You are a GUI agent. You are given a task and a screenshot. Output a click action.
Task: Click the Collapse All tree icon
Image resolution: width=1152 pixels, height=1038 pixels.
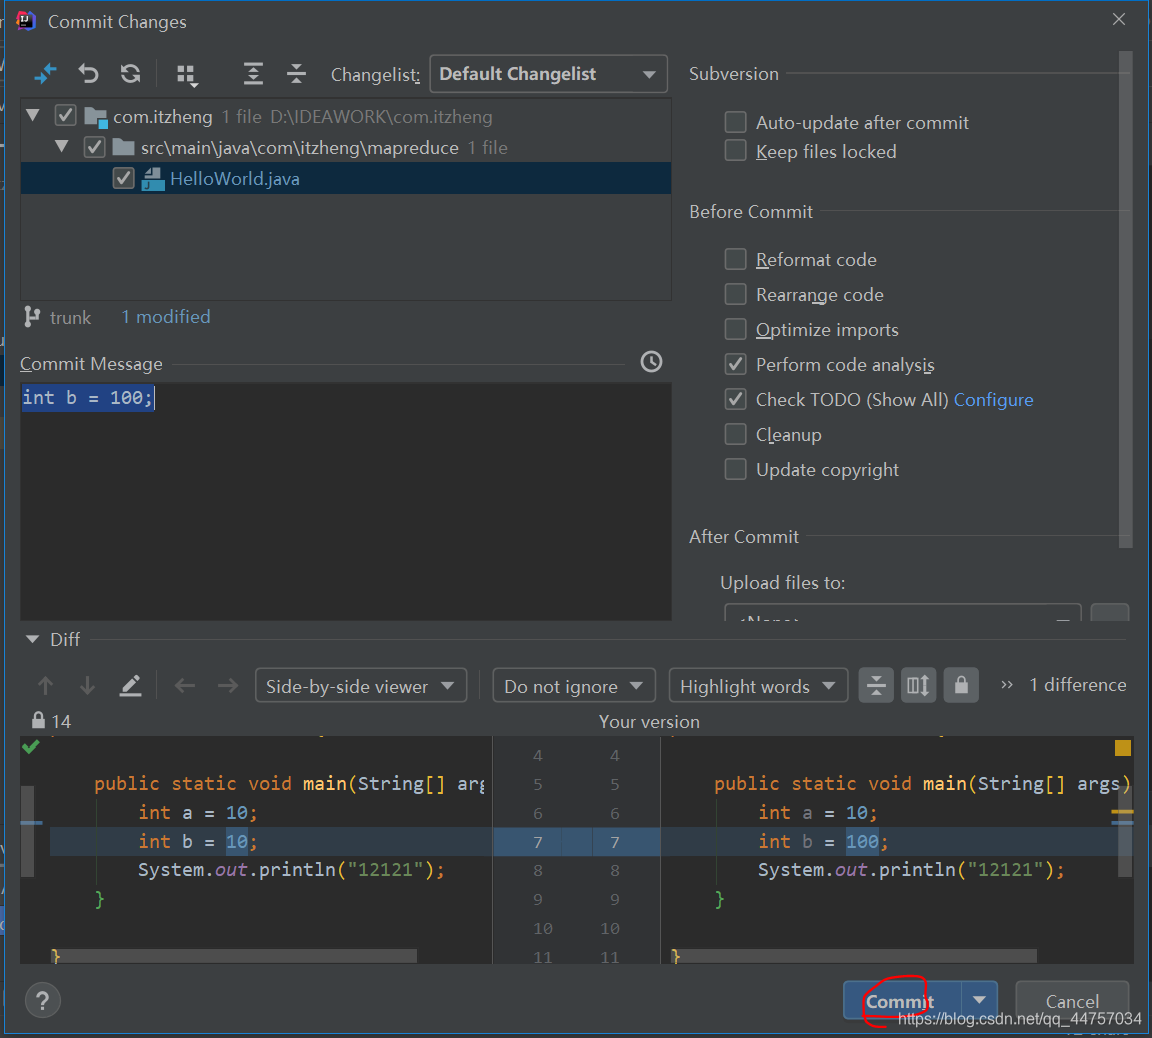coord(296,74)
